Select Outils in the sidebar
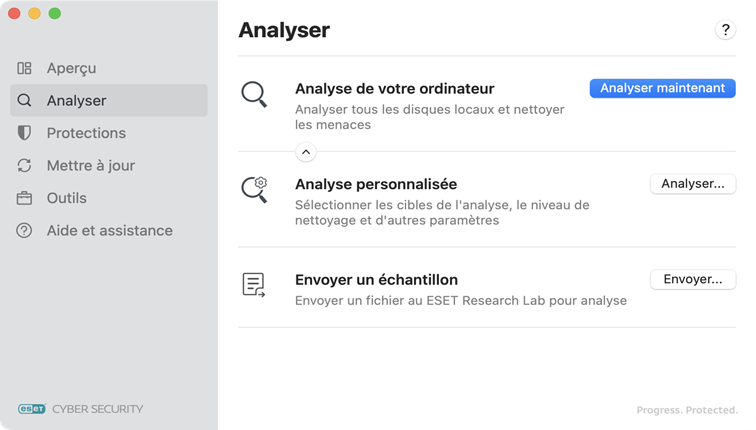The width and height of the screenshot is (756, 430). pyautogui.click(x=66, y=198)
